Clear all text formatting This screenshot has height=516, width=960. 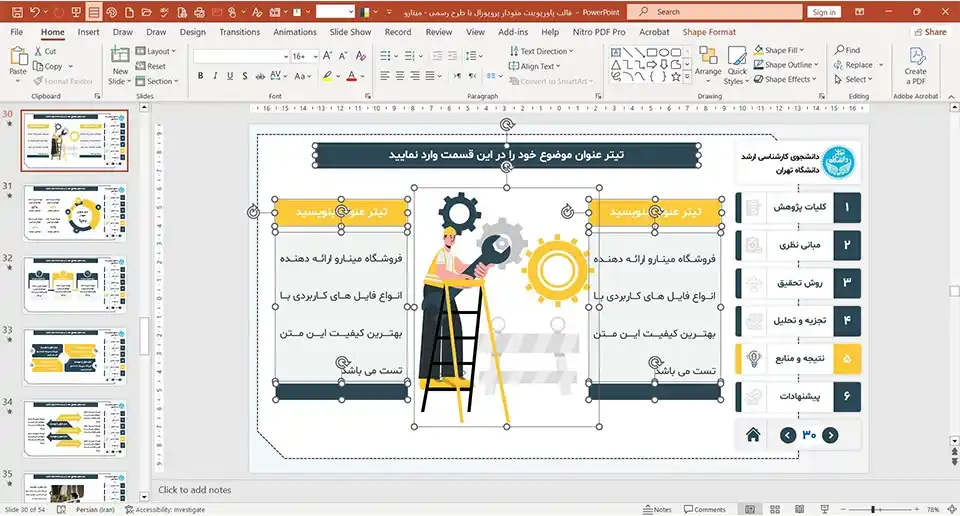tap(361, 56)
